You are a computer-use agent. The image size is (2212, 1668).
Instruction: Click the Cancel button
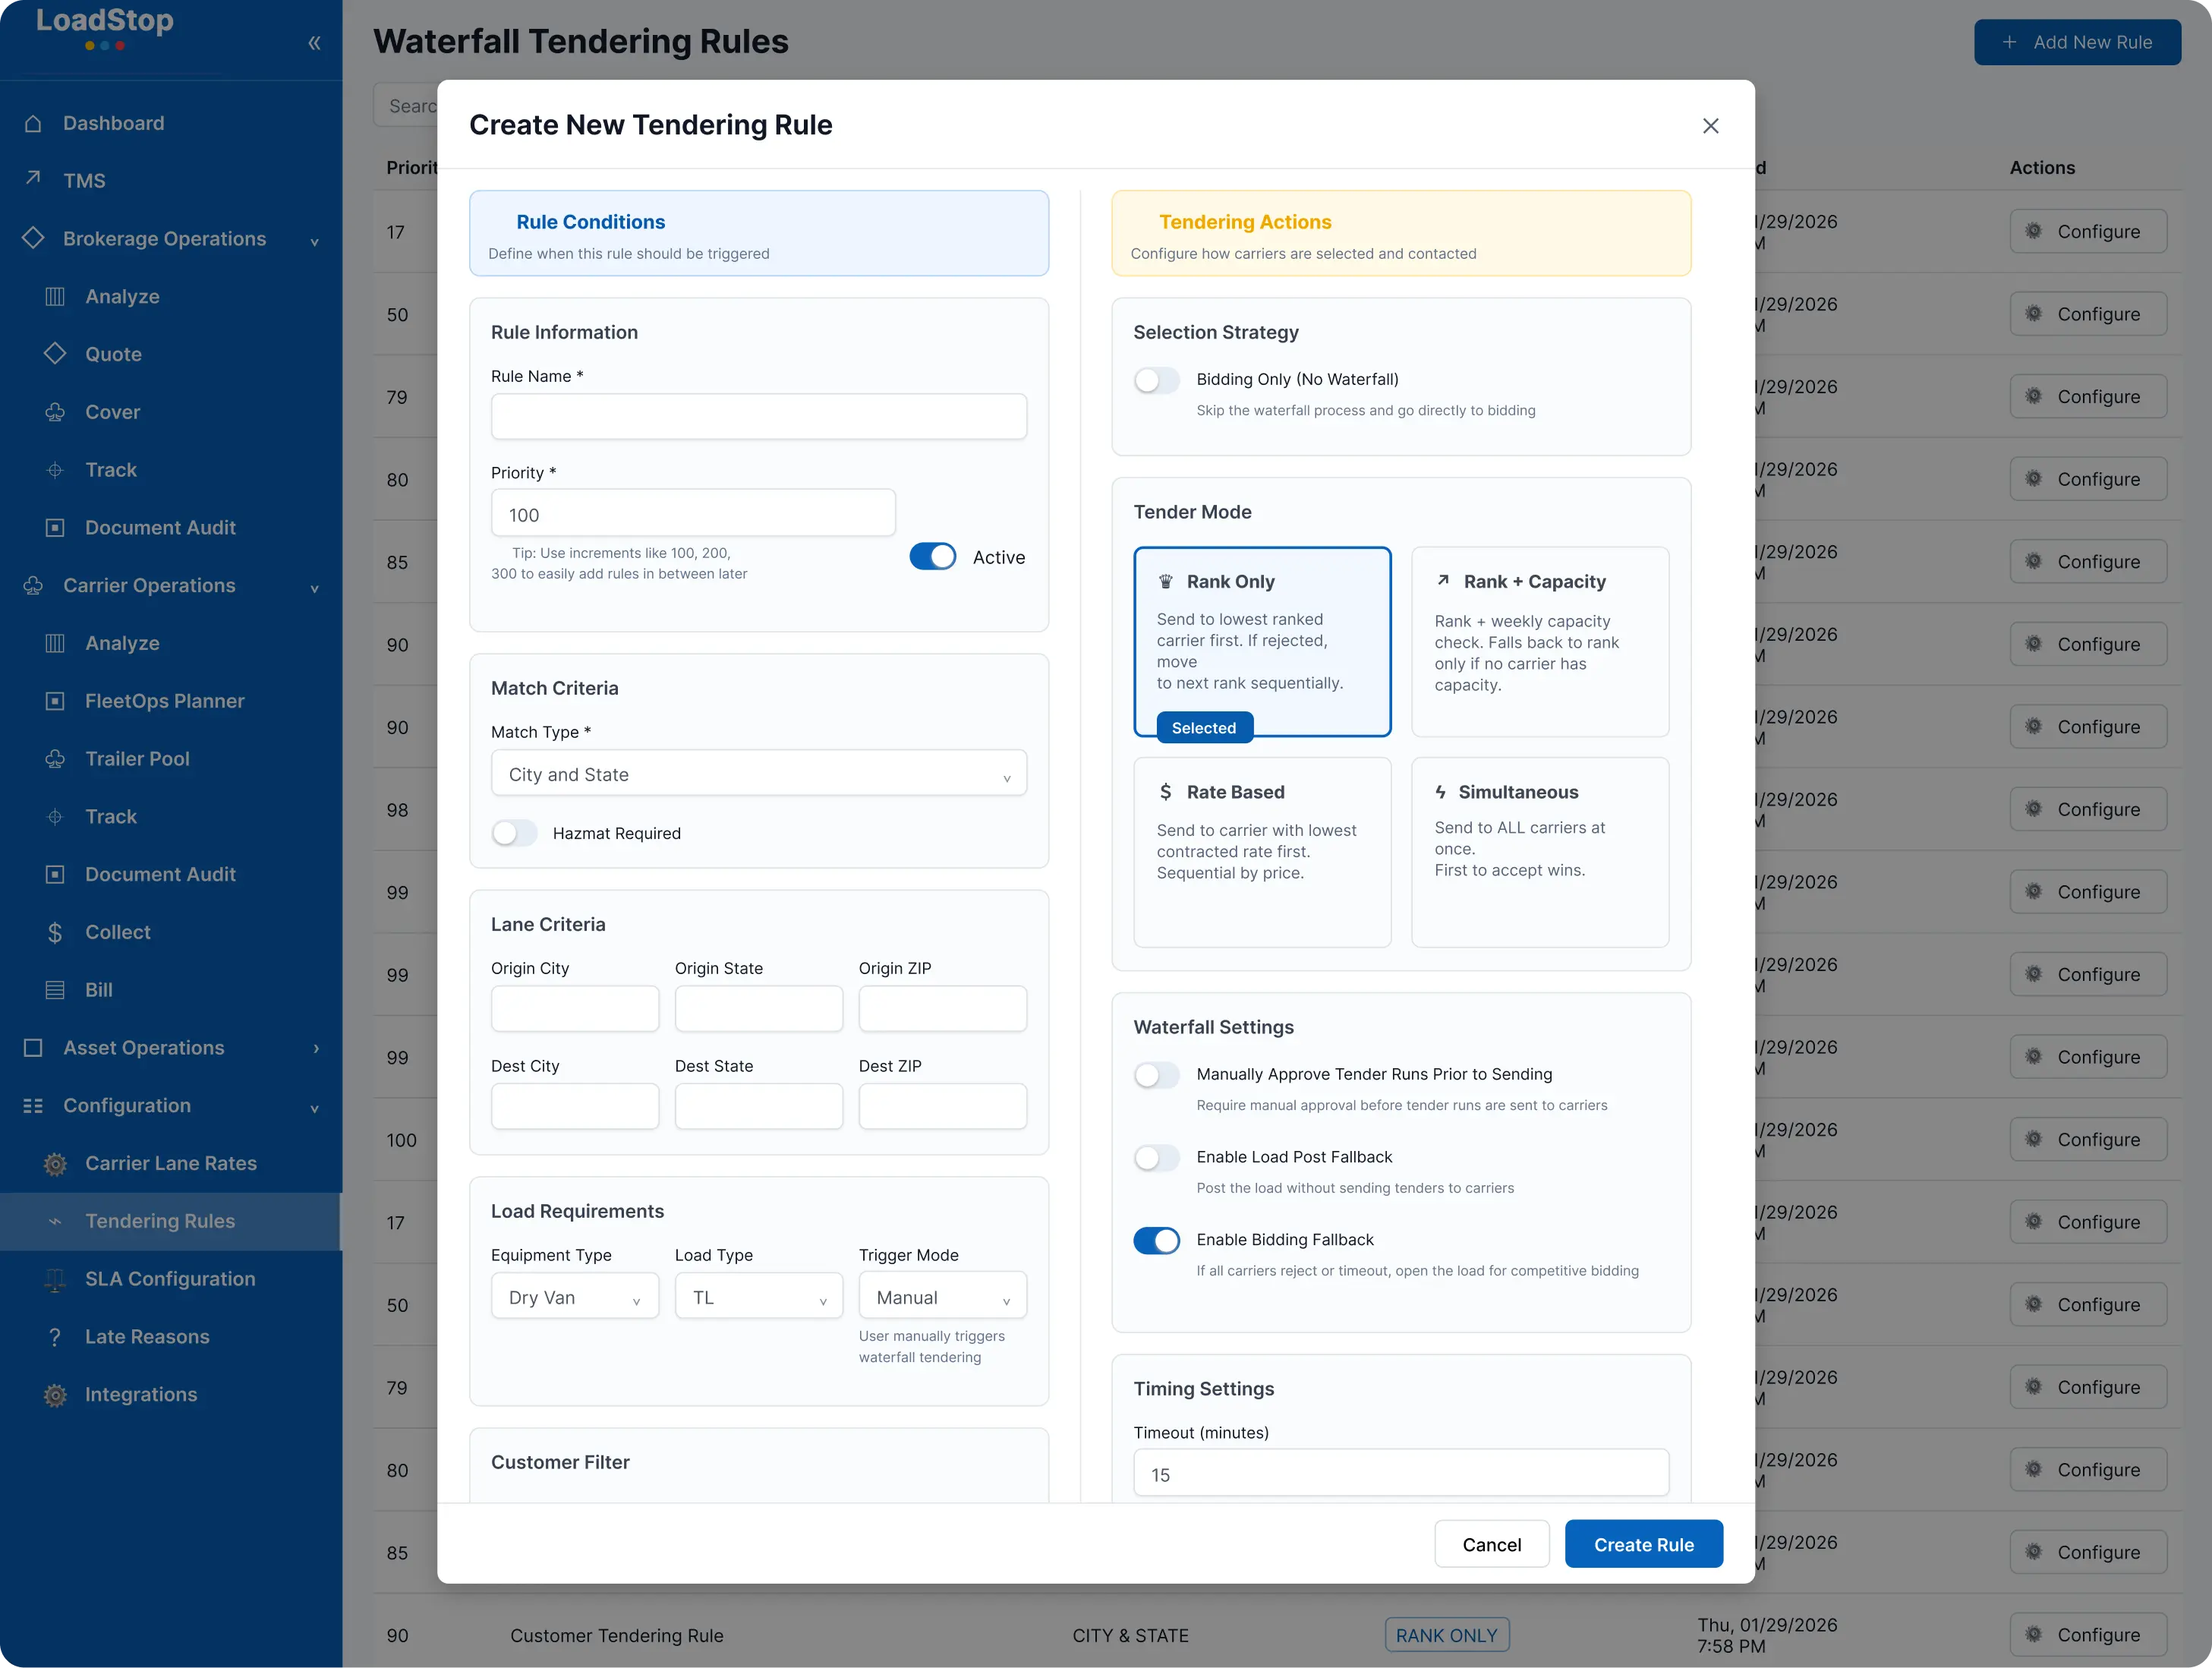pos(1492,1545)
